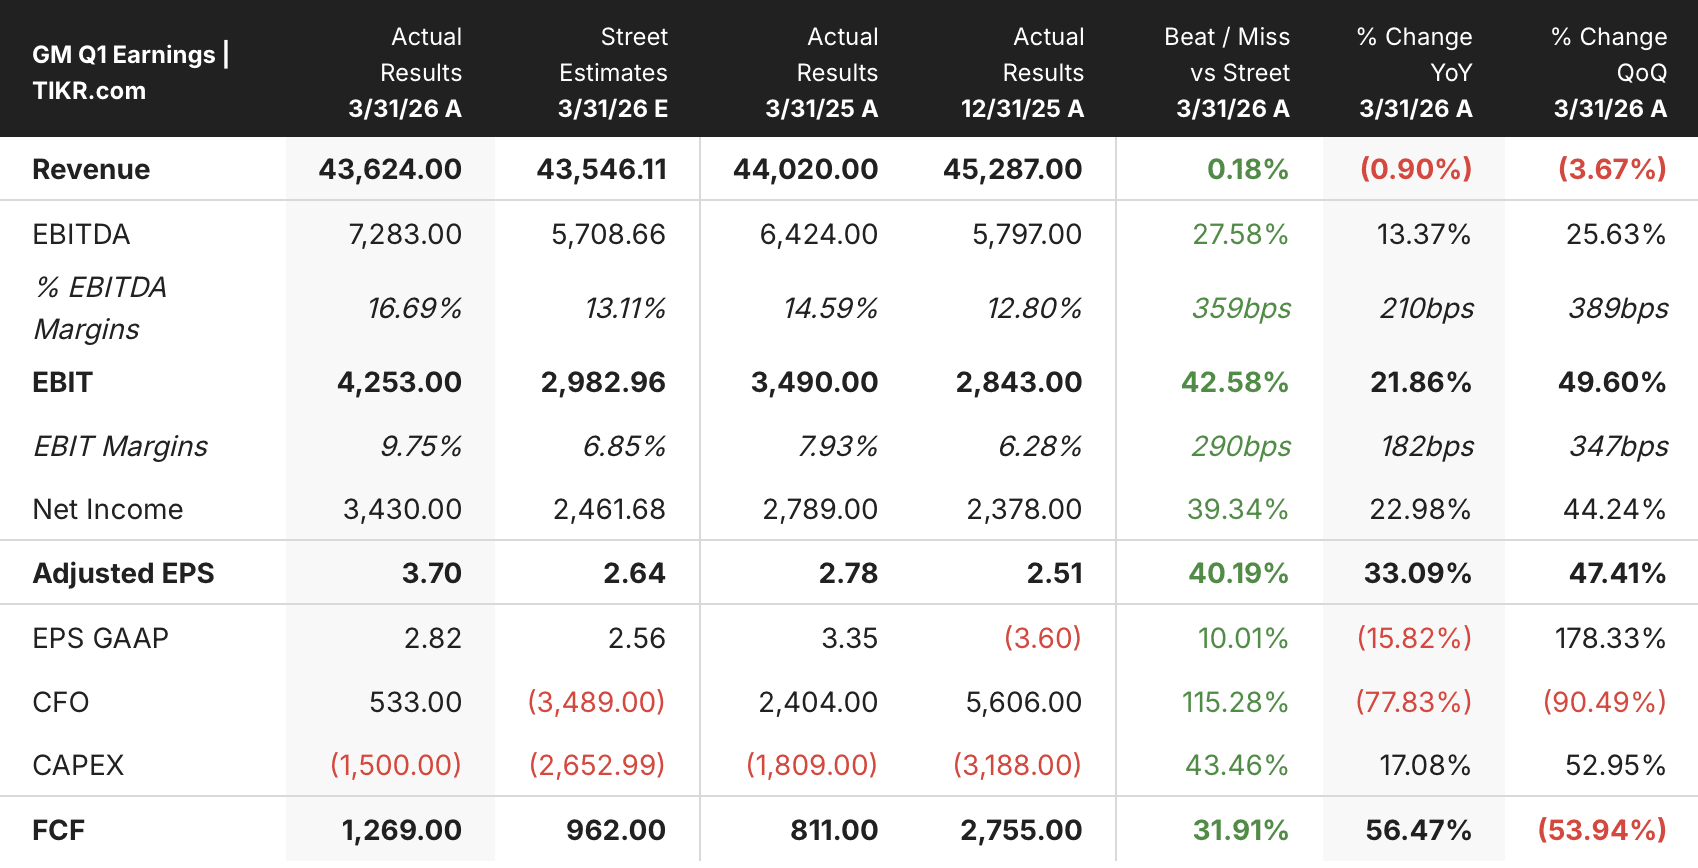The image size is (1698, 868).
Task: Click the FCF value 1,269.00
Action: [402, 830]
